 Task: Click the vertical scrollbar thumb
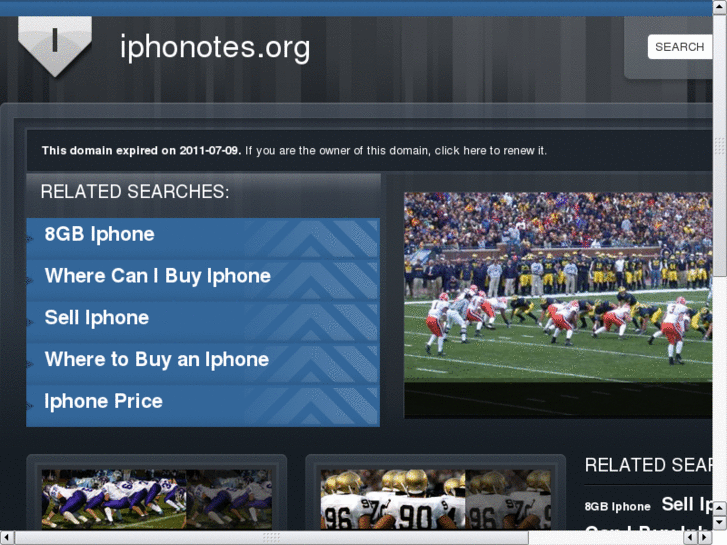(x=720, y=143)
